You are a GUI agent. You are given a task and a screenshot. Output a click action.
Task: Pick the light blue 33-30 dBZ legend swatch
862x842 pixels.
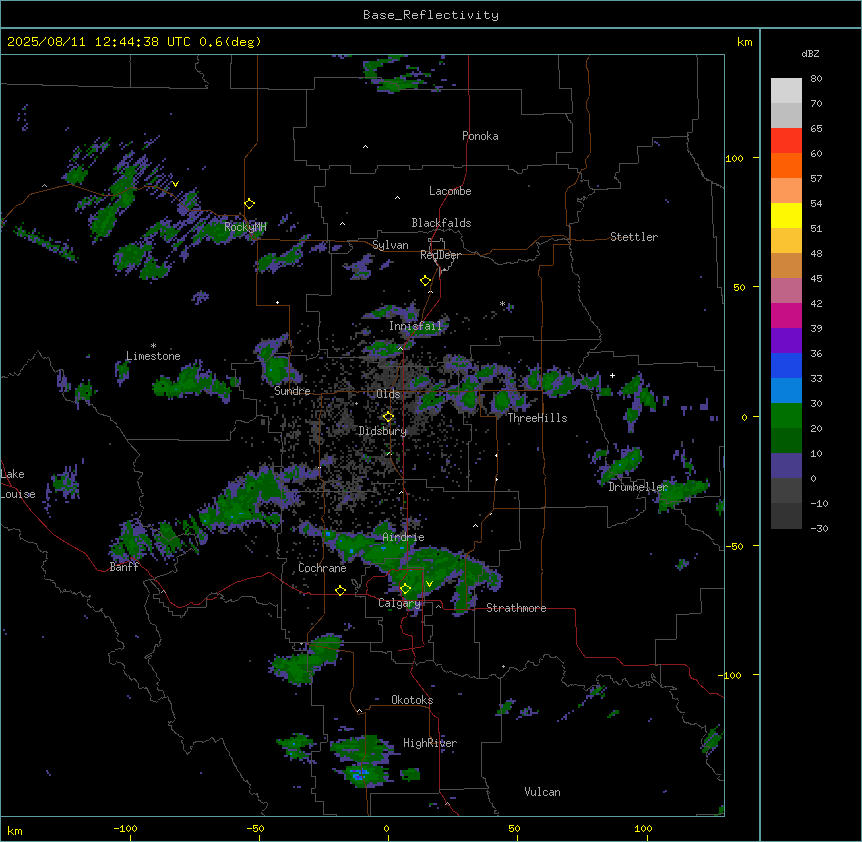tap(786, 391)
